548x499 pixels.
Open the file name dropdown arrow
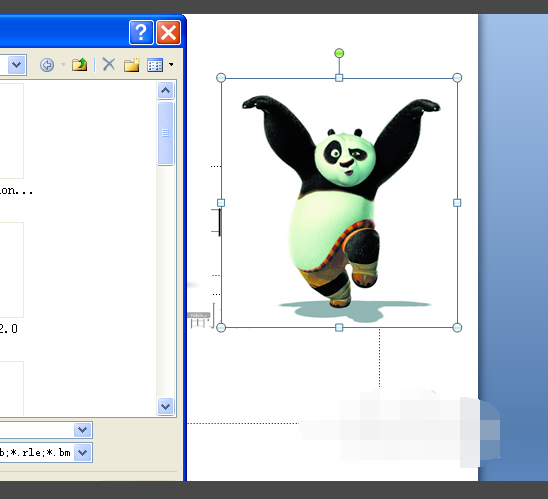tap(83, 430)
